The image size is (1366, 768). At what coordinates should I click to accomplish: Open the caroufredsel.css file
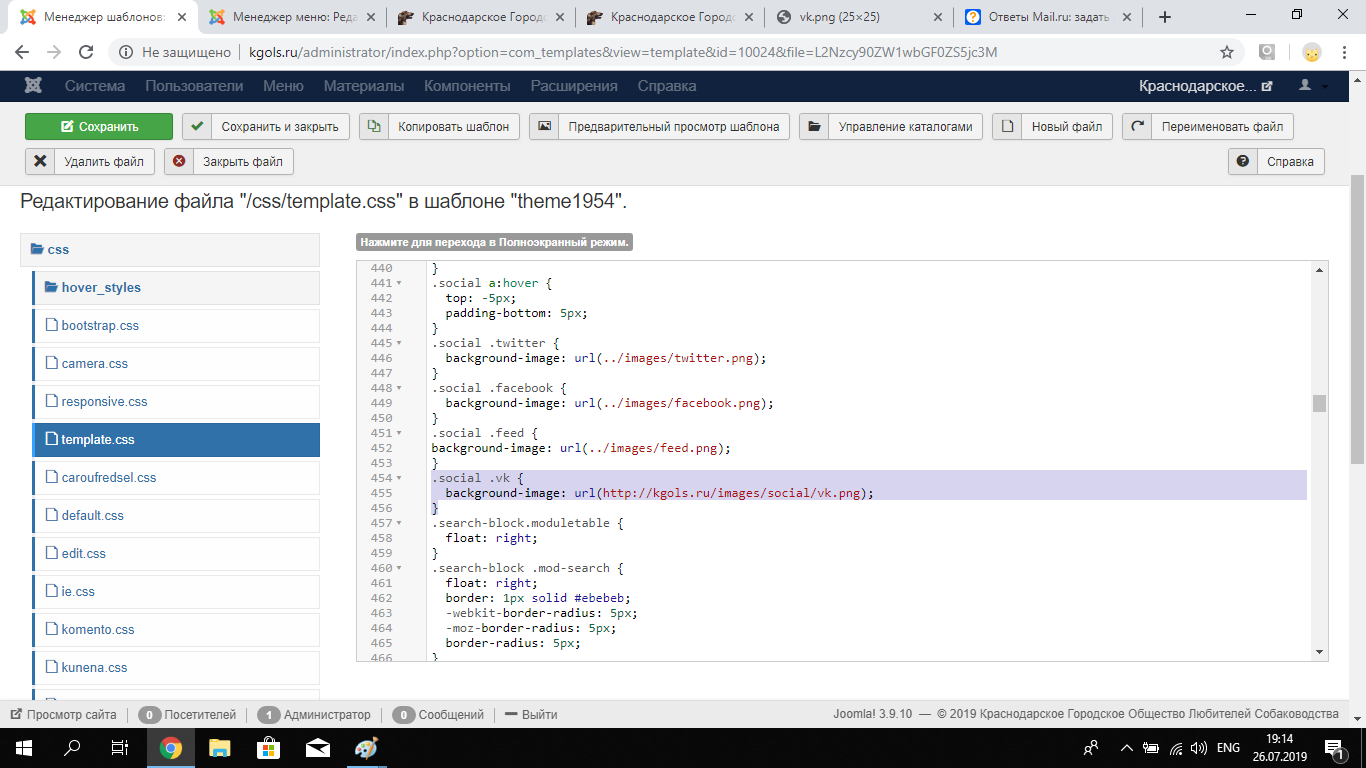tap(177, 478)
